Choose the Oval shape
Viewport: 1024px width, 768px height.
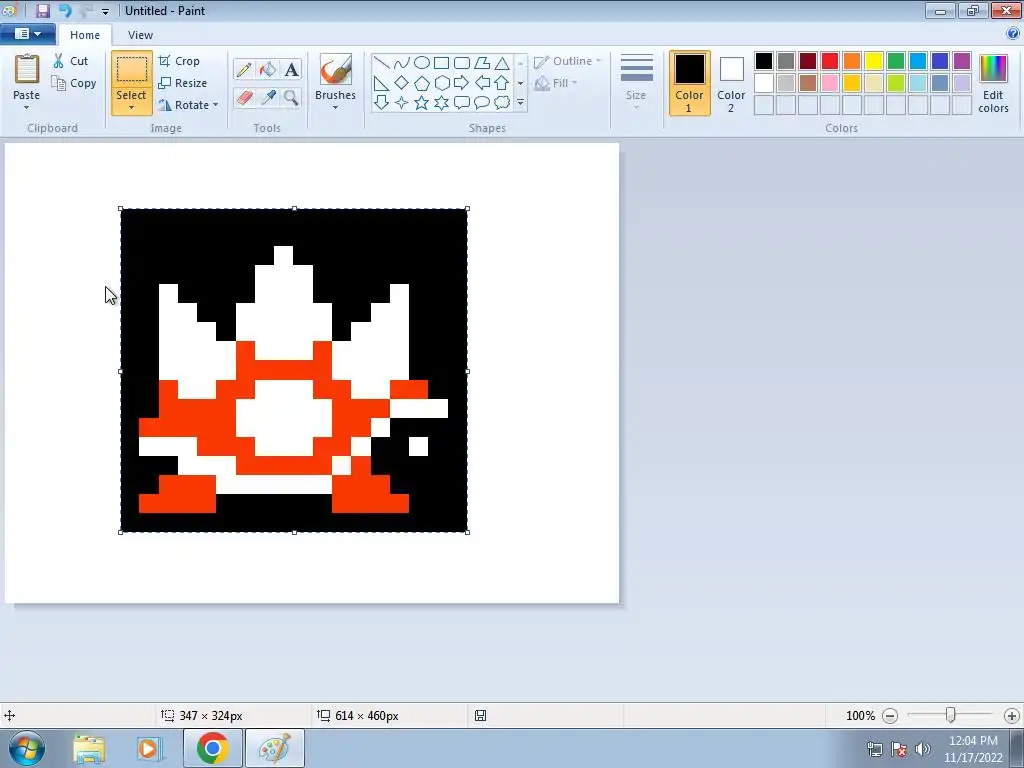[422, 63]
